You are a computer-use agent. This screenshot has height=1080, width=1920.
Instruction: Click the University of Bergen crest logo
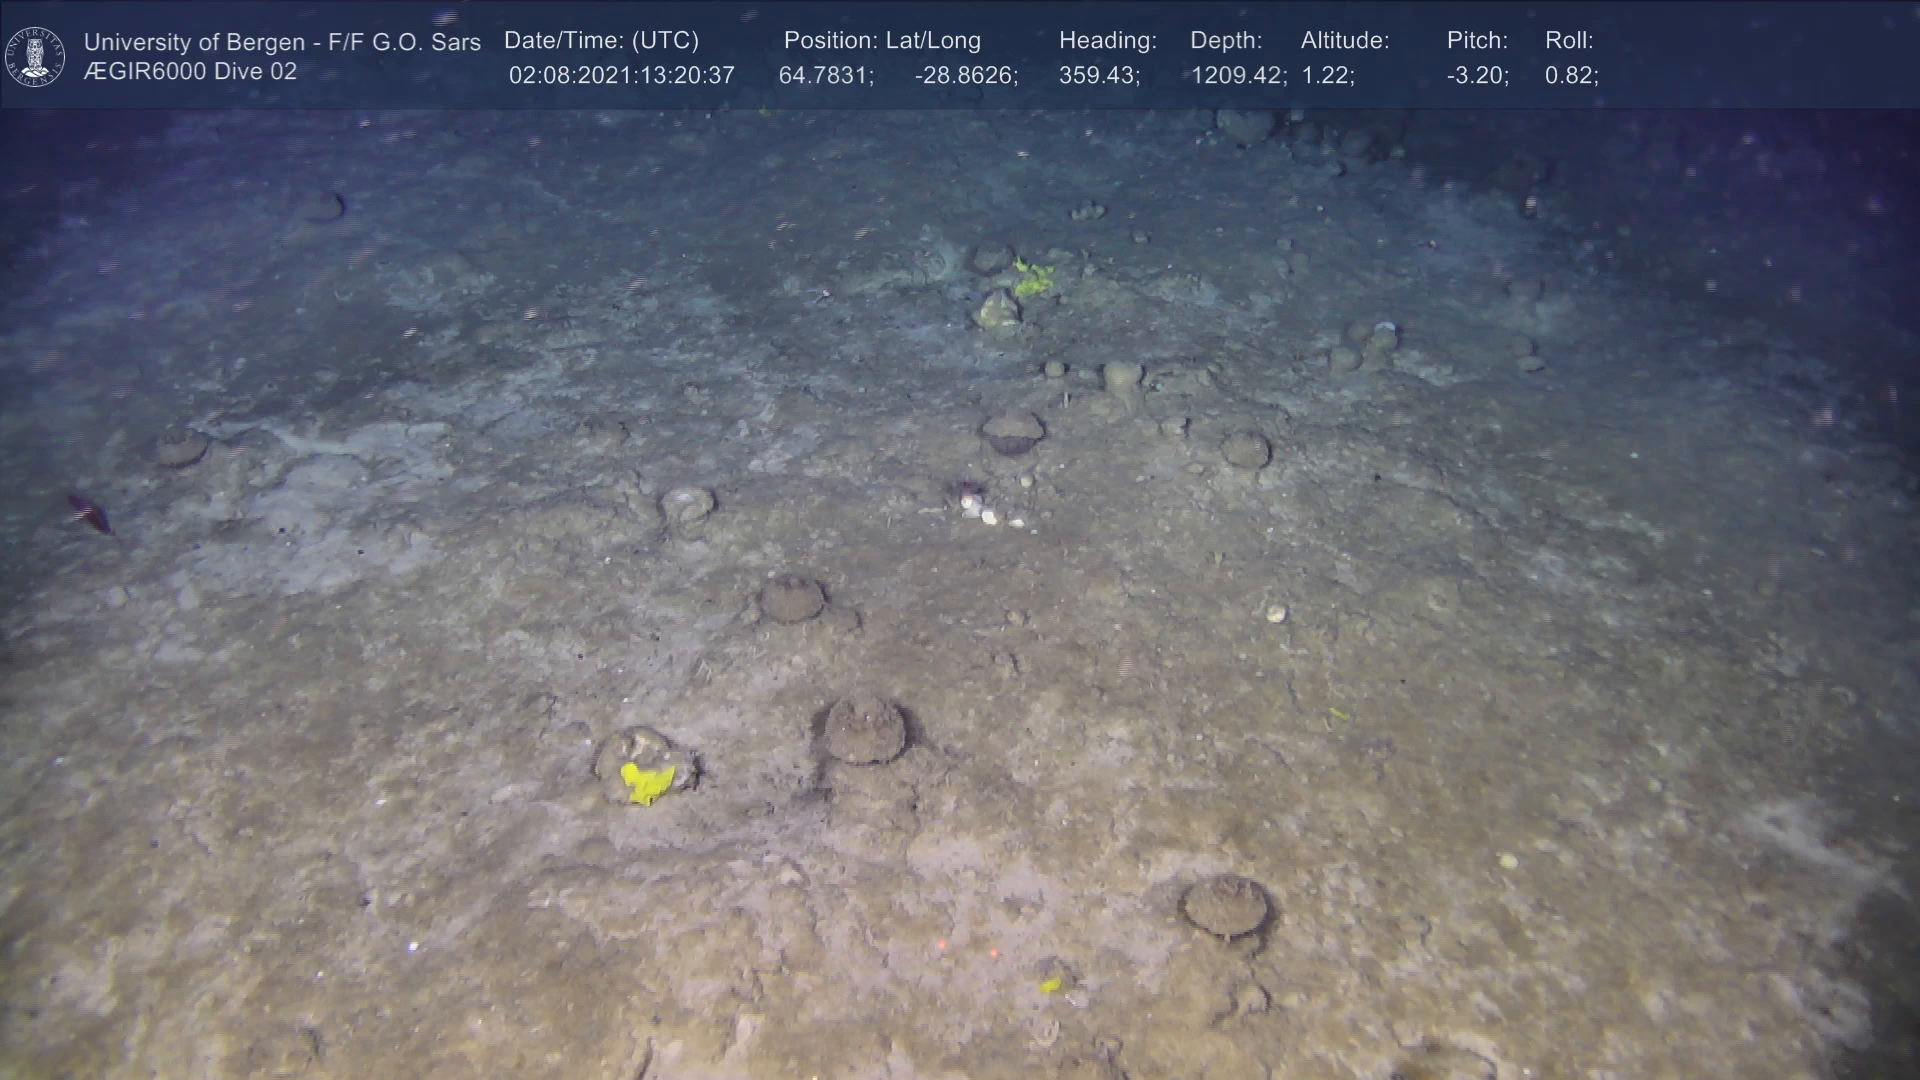point(35,56)
